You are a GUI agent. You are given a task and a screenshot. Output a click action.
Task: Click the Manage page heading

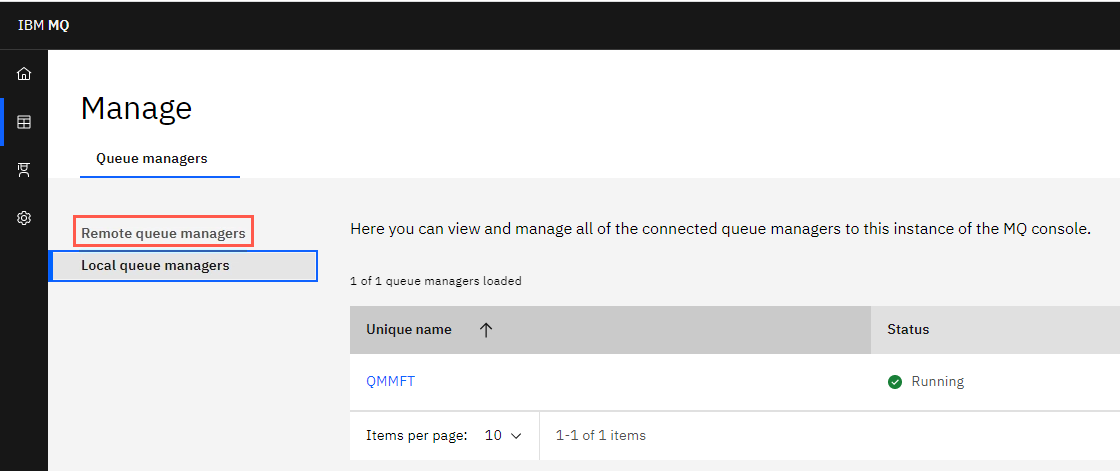[136, 108]
